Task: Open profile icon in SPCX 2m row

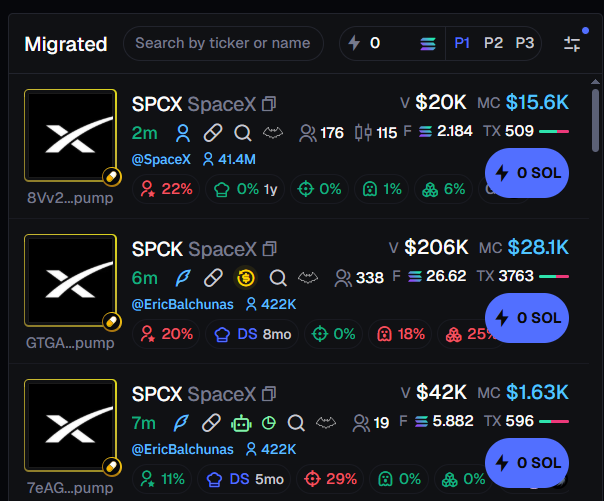Action: (183, 134)
